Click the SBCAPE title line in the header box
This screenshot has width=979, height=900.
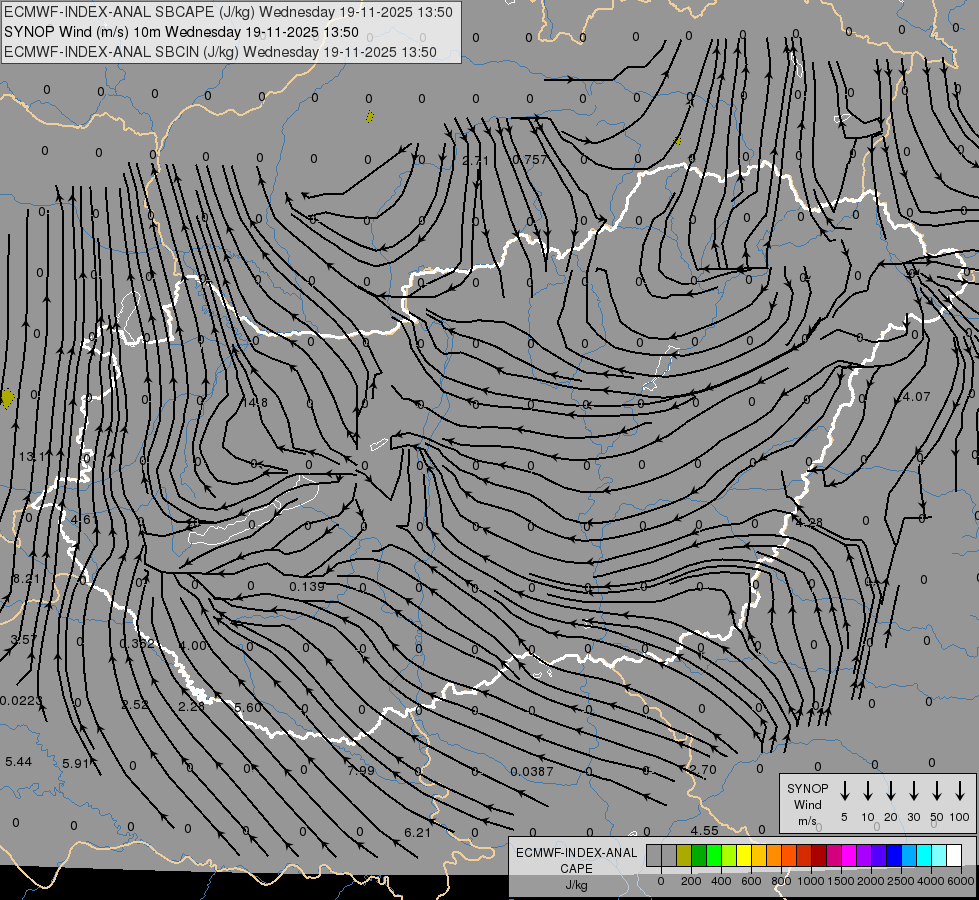tap(228, 12)
